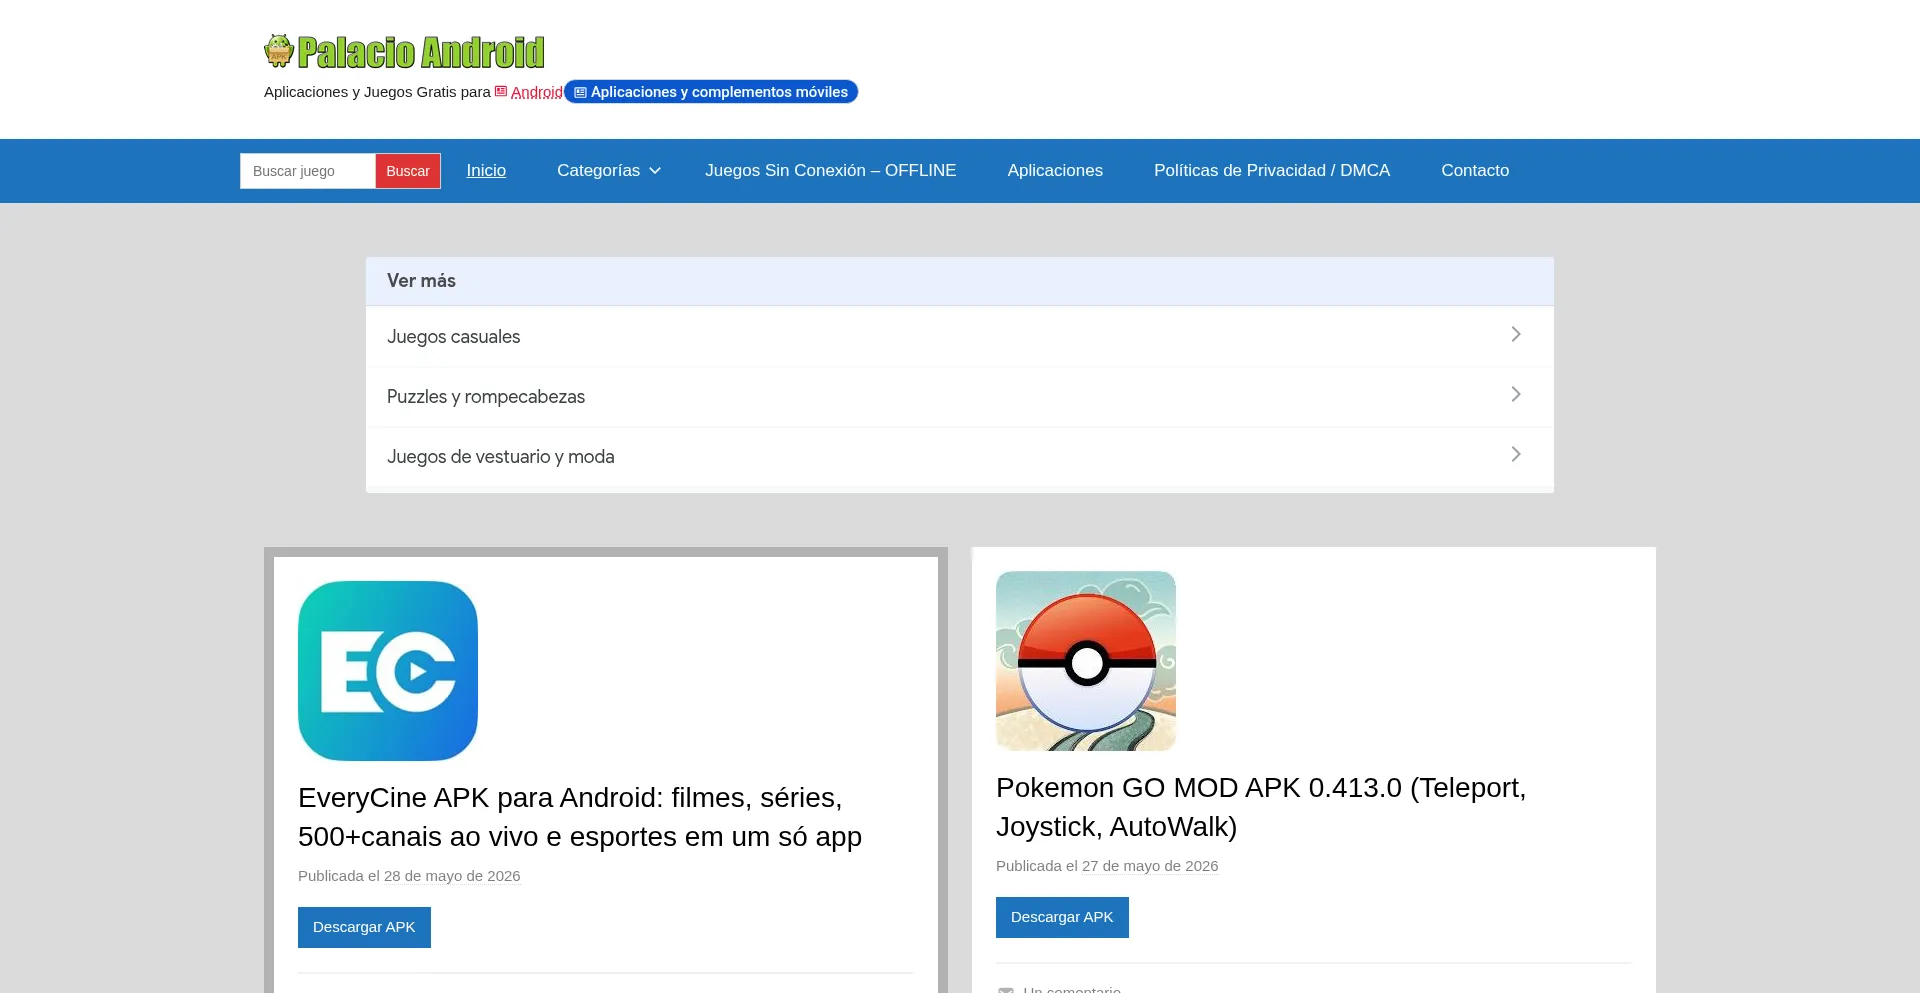Click the chevron beside Juegos casuales
The height and width of the screenshot is (993, 1920).
[1516, 334]
